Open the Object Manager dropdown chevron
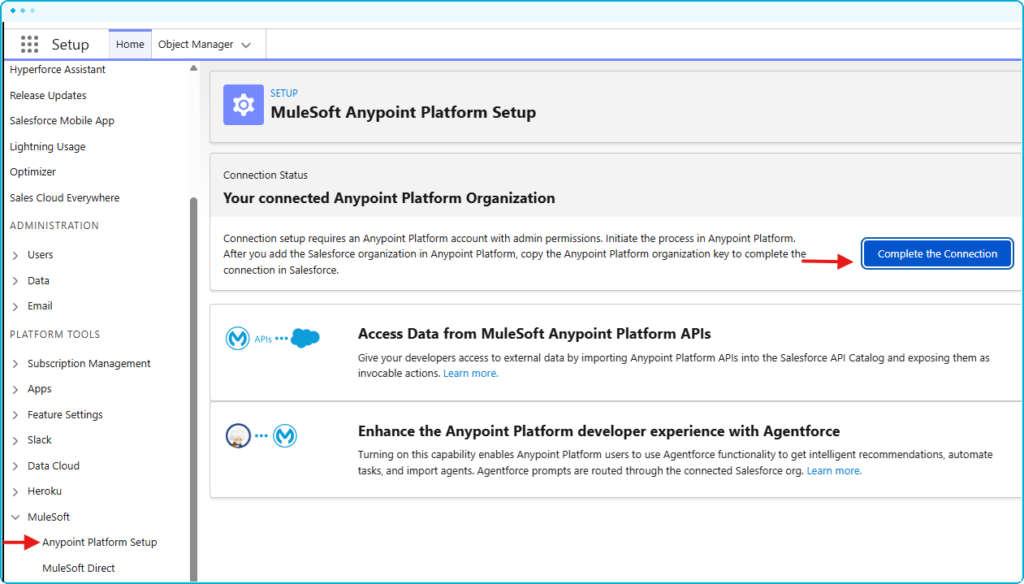 (x=246, y=45)
